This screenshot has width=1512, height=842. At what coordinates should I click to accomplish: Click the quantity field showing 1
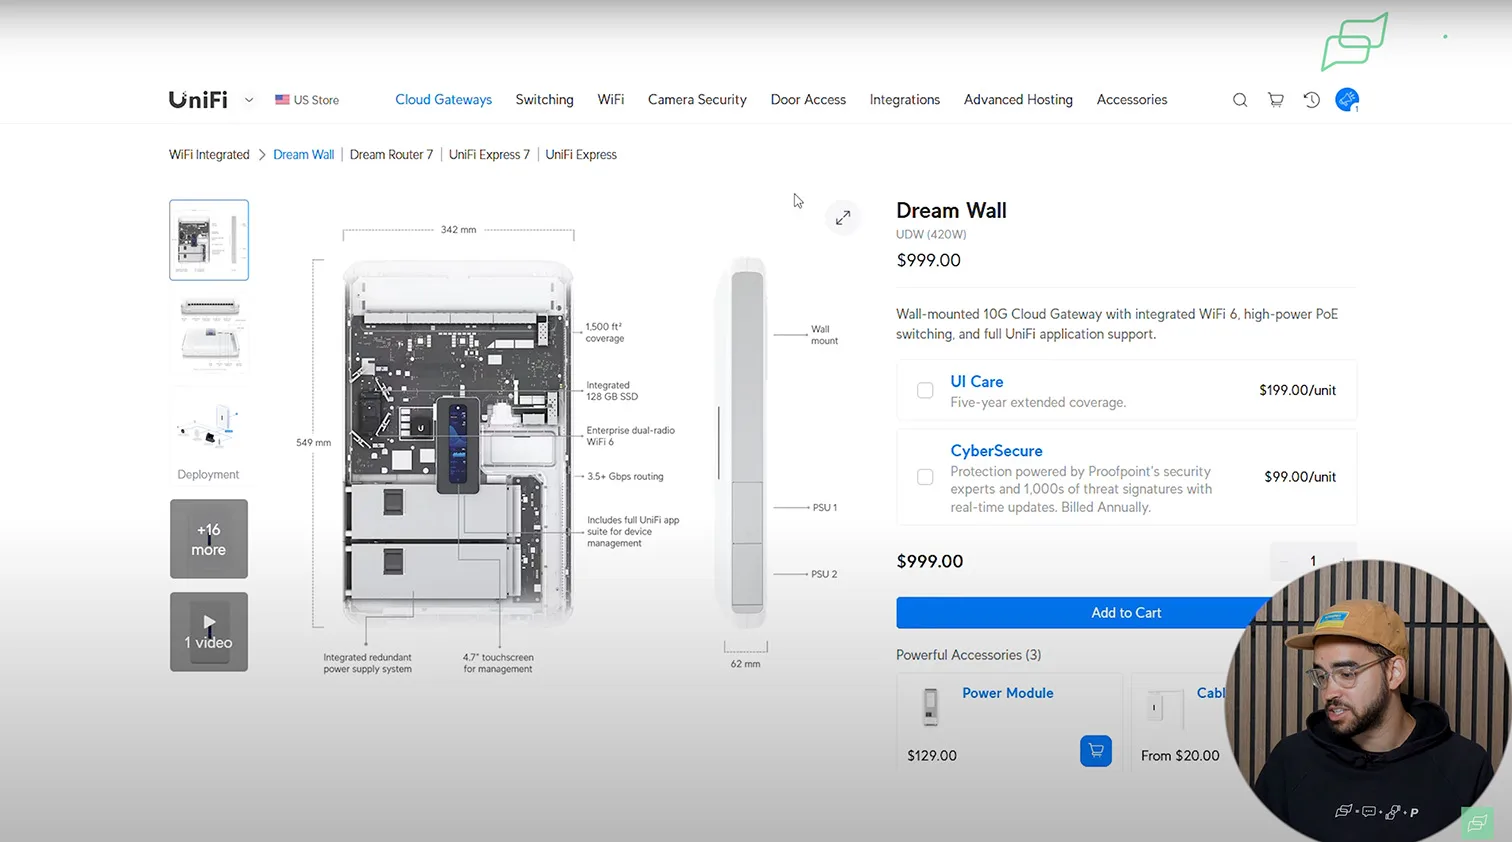[1313, 561]
